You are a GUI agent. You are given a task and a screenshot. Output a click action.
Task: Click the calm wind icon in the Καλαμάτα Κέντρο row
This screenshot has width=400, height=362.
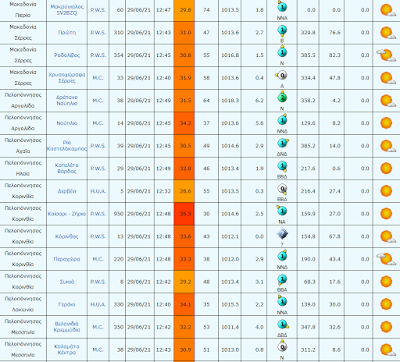click(x=282, y=347)
